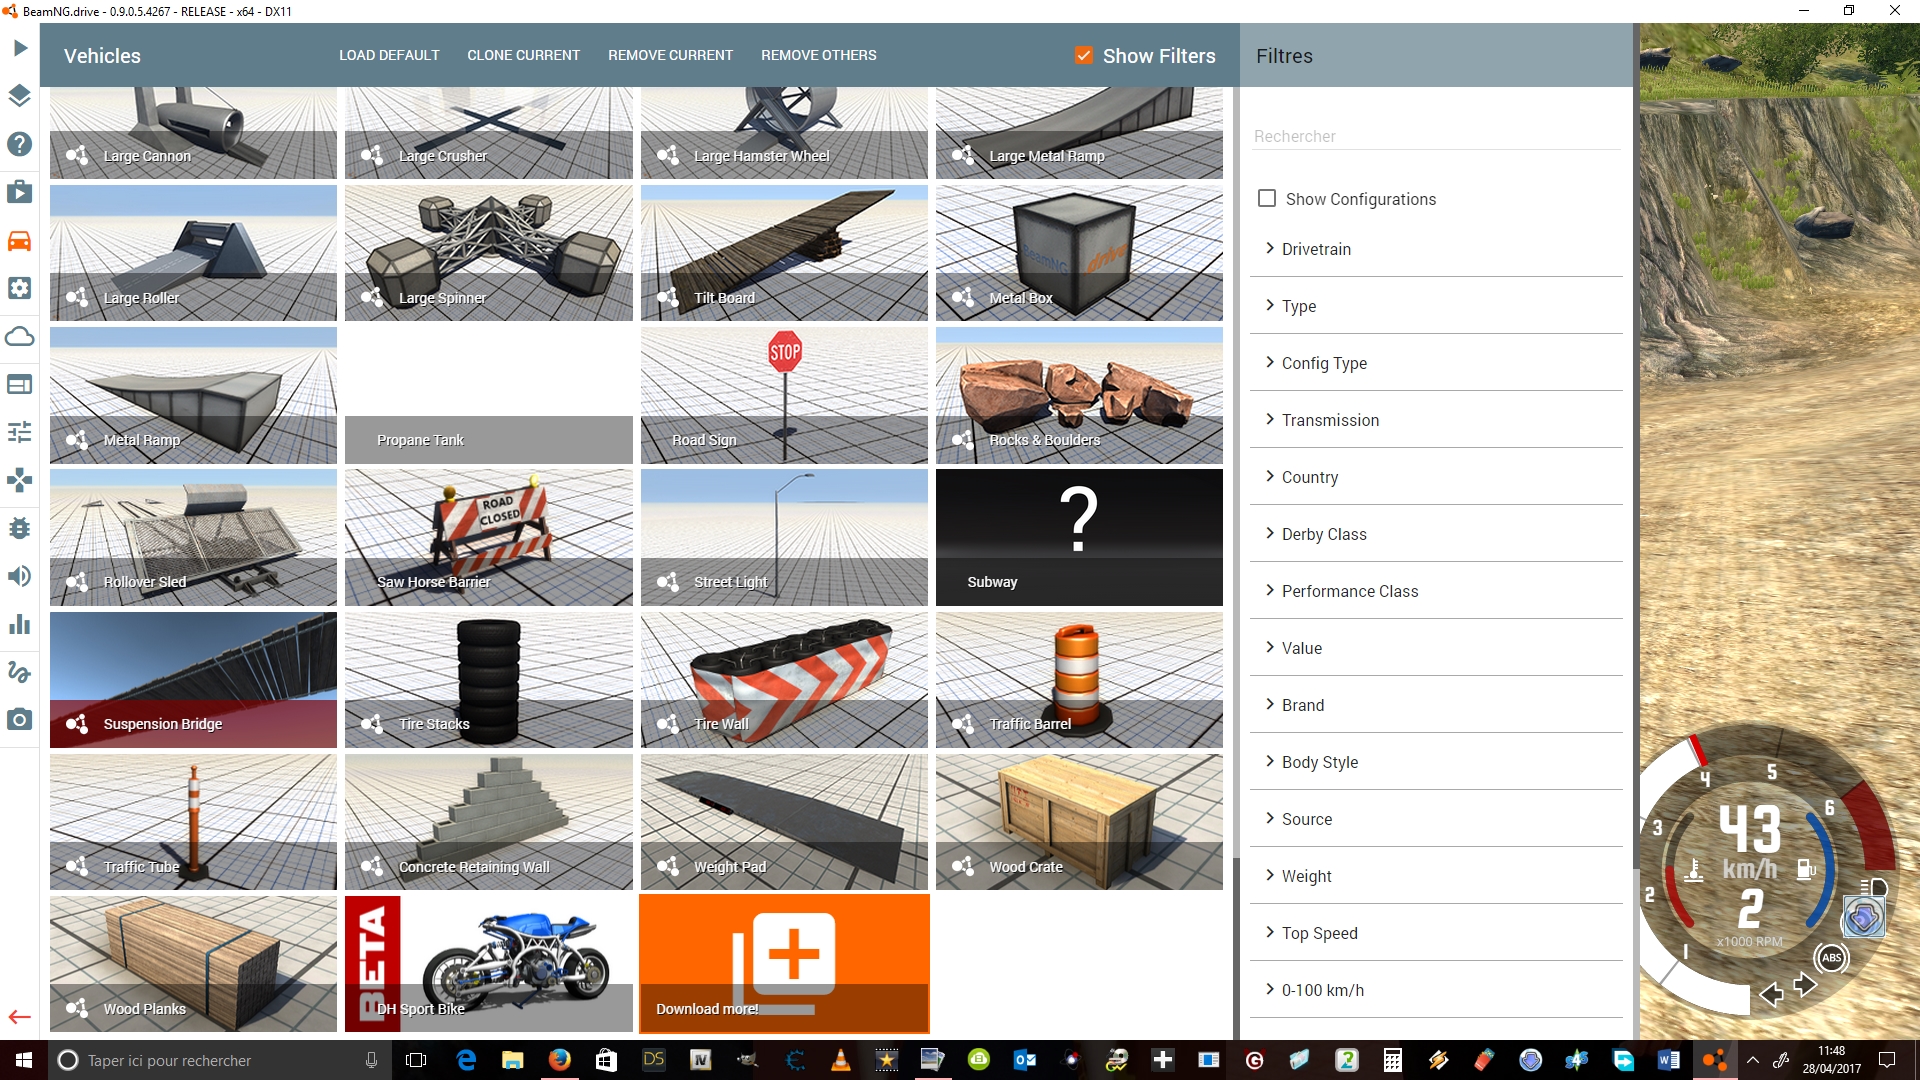Image resolution: width=1920 pixels, height=1080 pixels.
Task: Click the left turn signal arrow
Action: pyautogui.click(x=1771, y=993)
